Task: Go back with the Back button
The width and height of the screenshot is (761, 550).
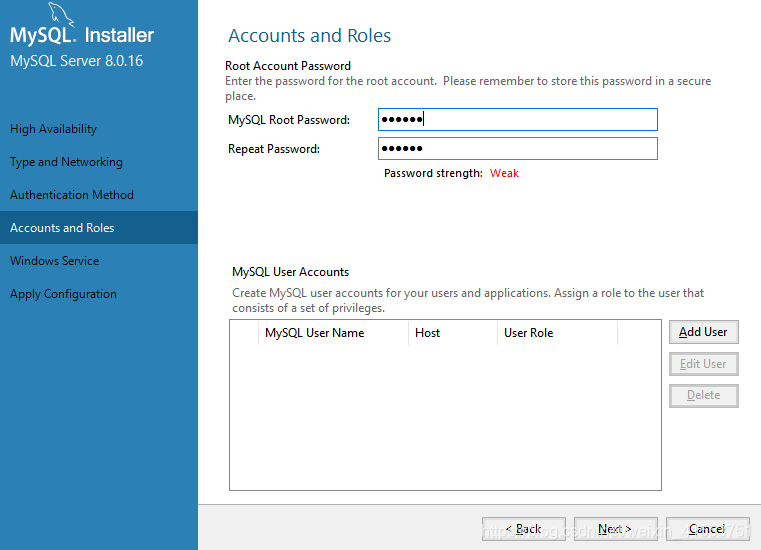Action: coord(524,529)
